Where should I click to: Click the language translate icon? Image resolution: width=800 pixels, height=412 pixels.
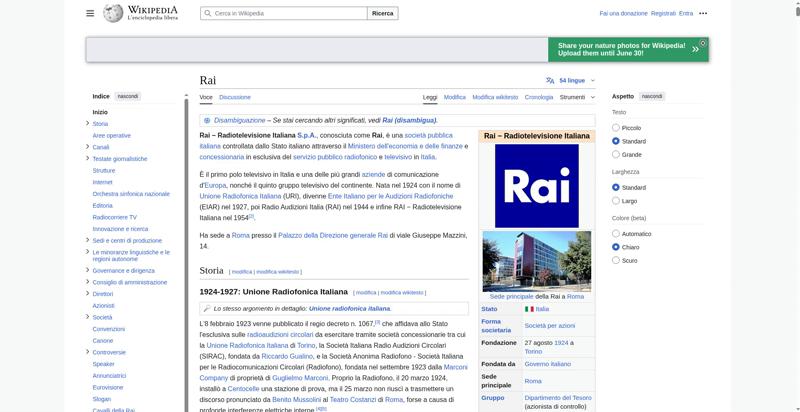pyautogui.click(x=550, y=81)
